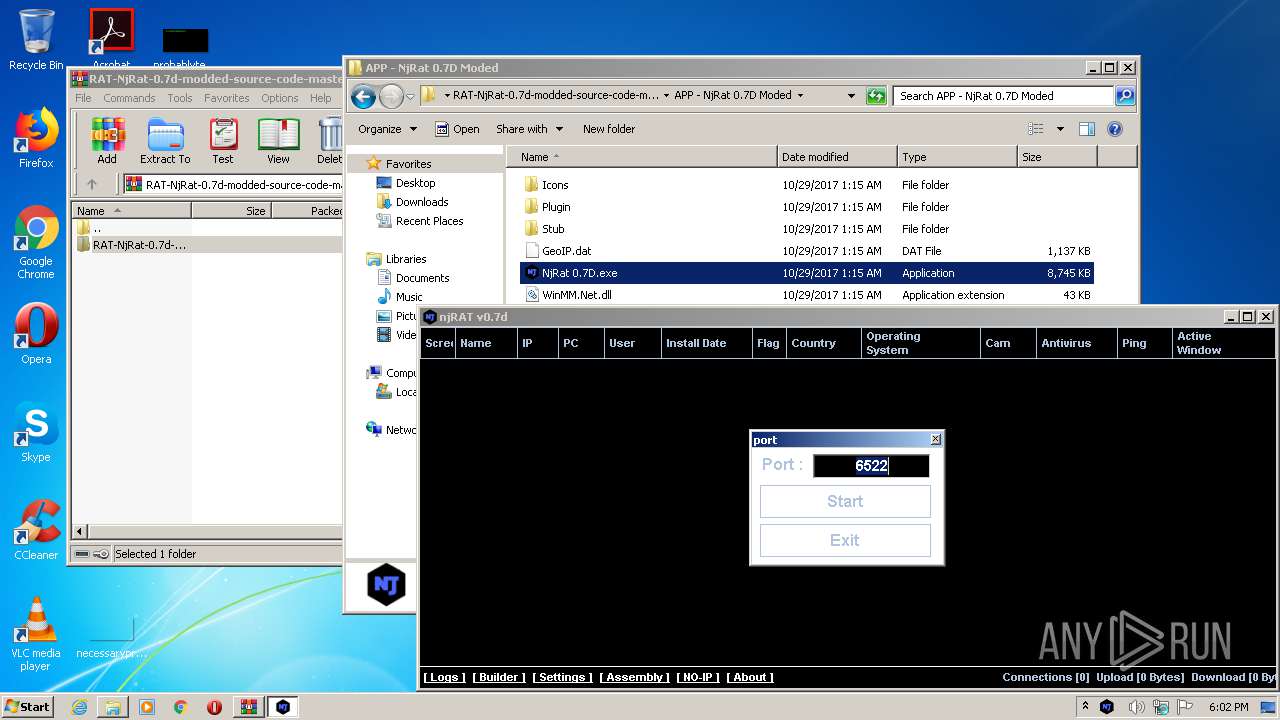Close the port dialog
1280x720 pixels.
[935, 439]
